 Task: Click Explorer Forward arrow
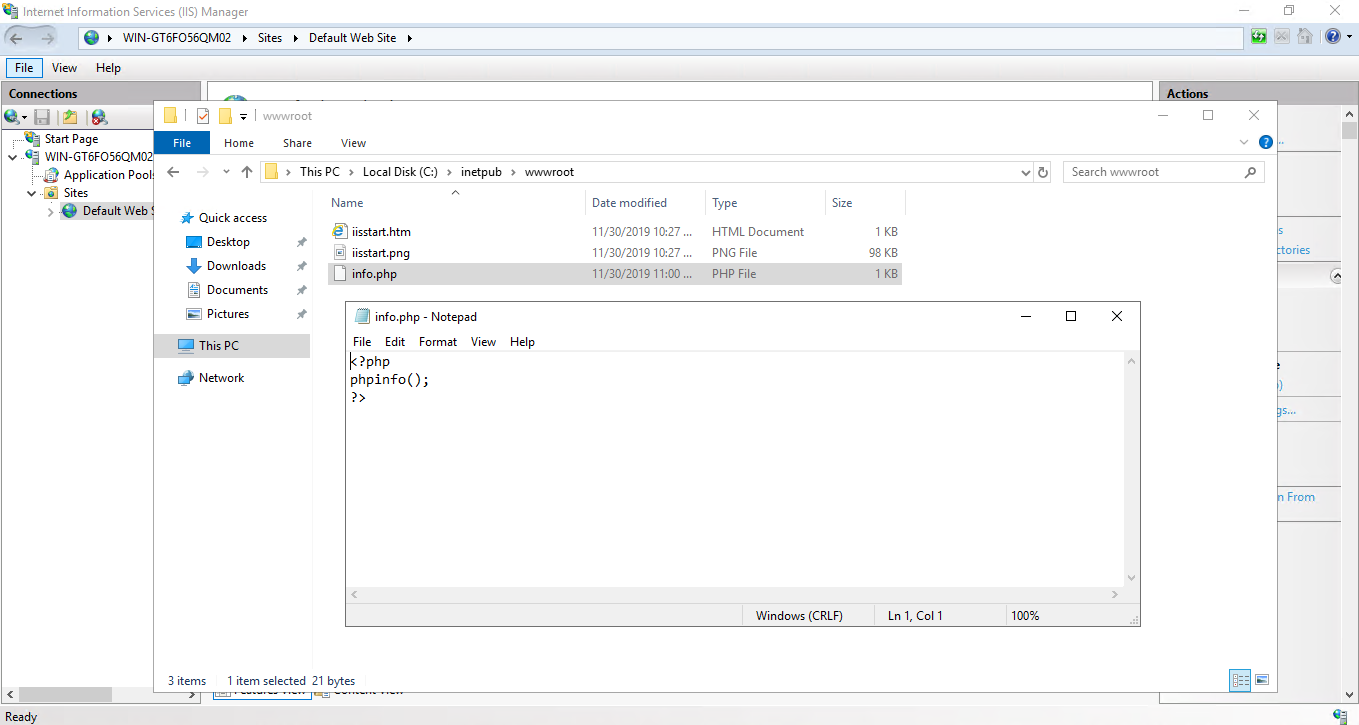(x=203, y=172)
